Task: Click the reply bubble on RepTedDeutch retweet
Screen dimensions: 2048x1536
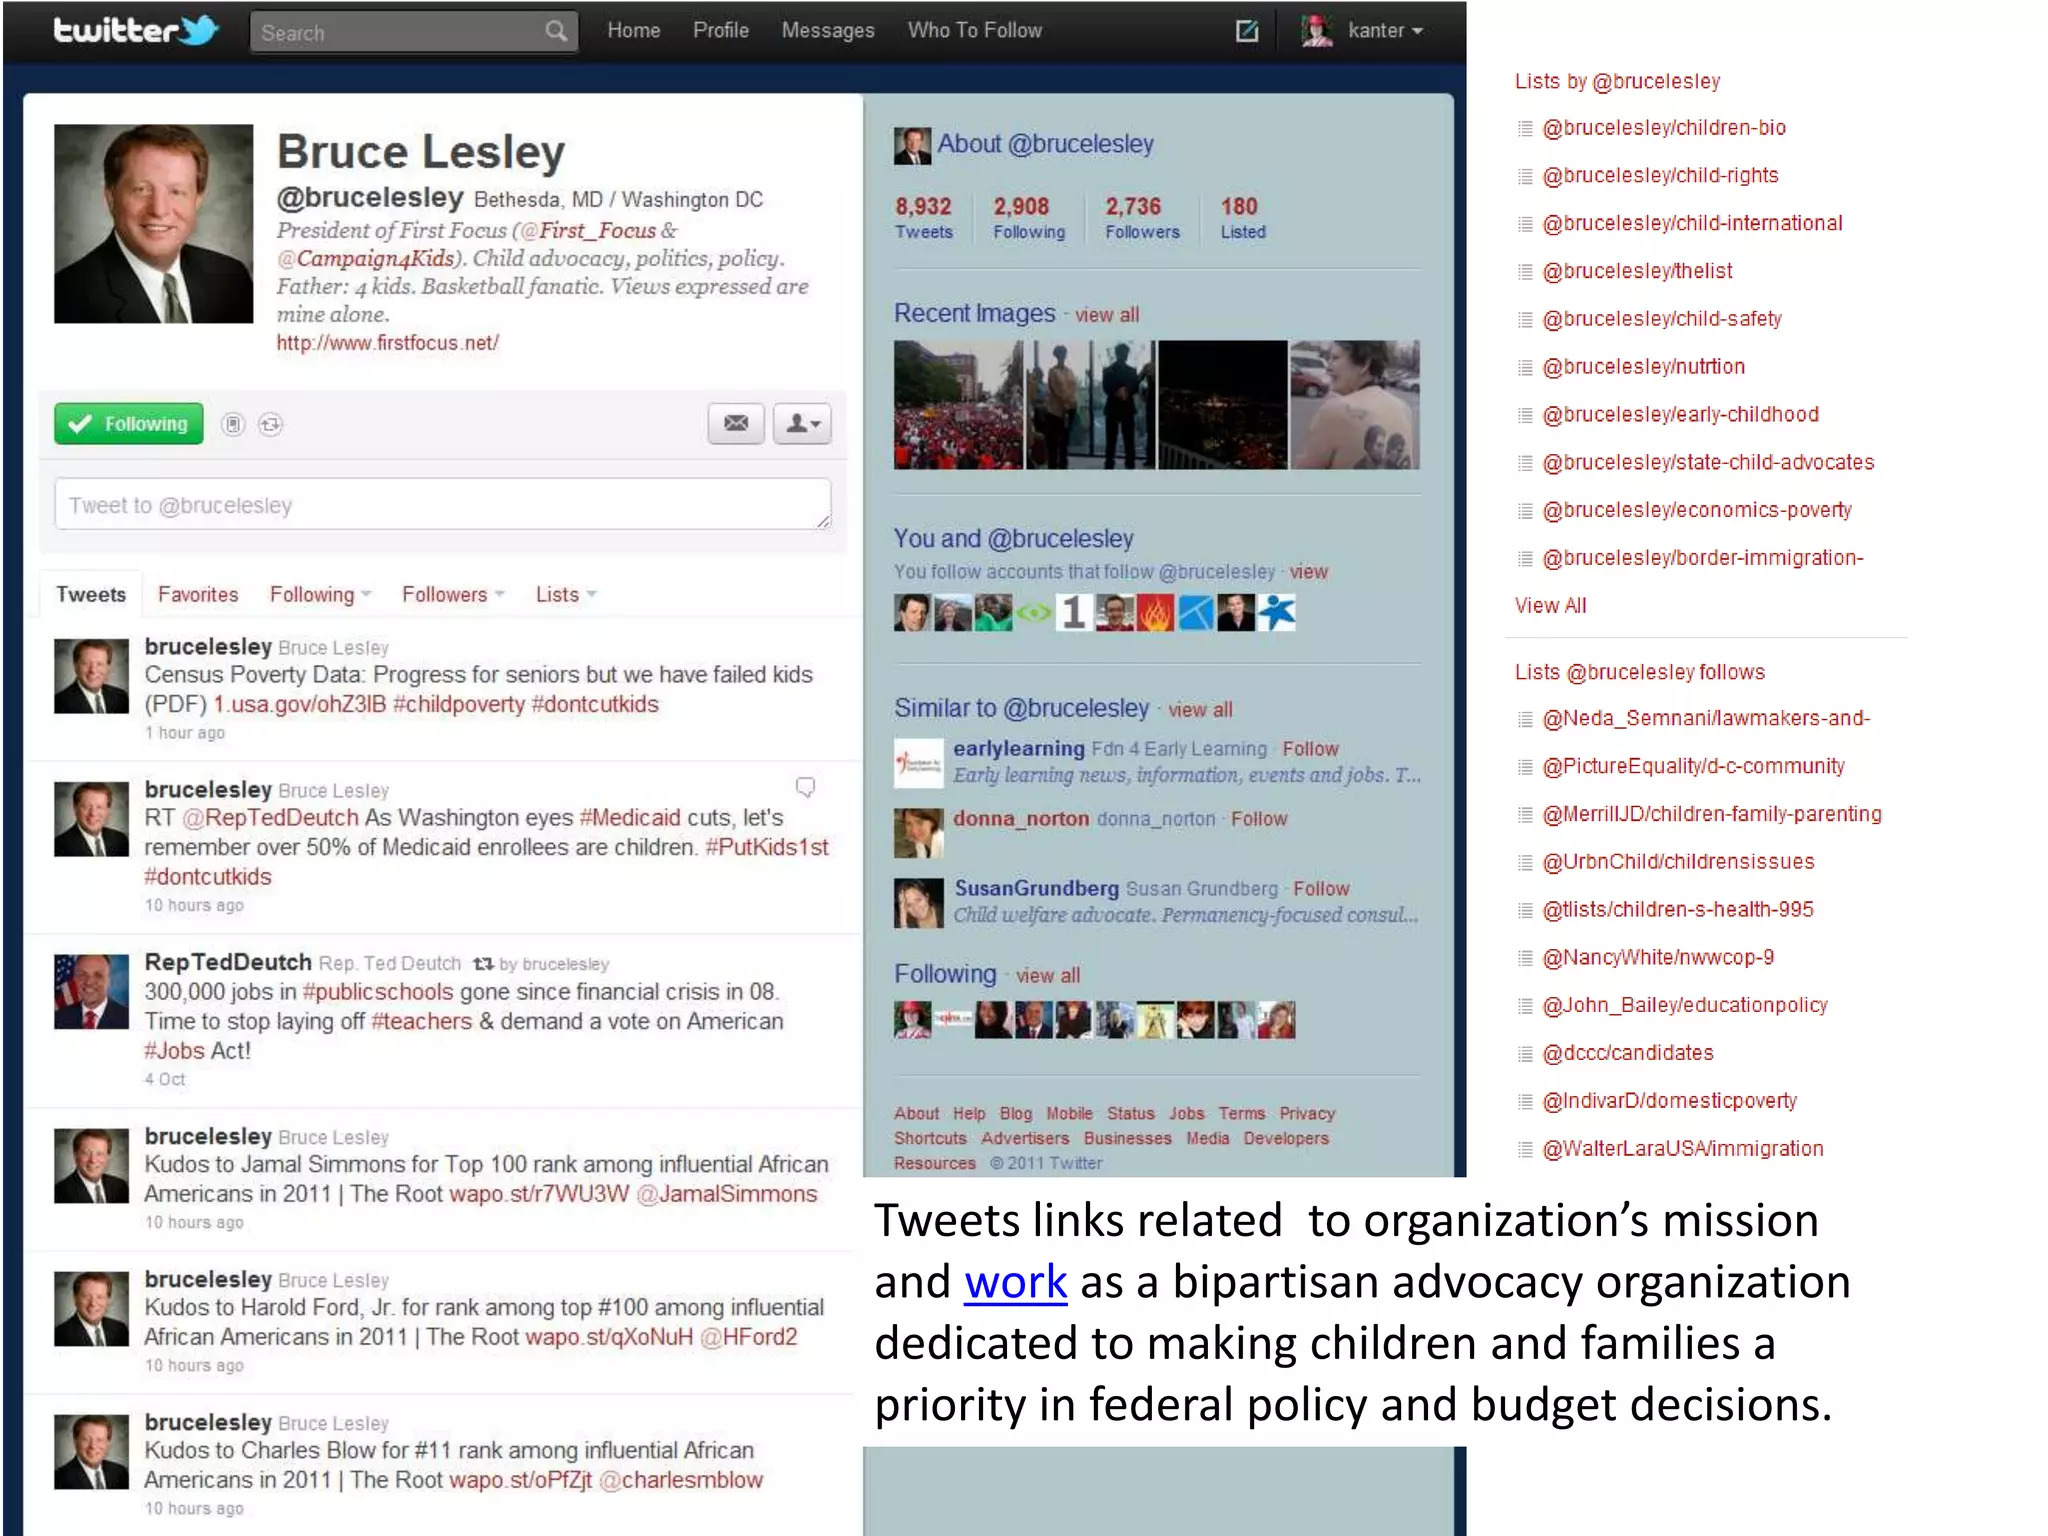Action: (805, 788)
